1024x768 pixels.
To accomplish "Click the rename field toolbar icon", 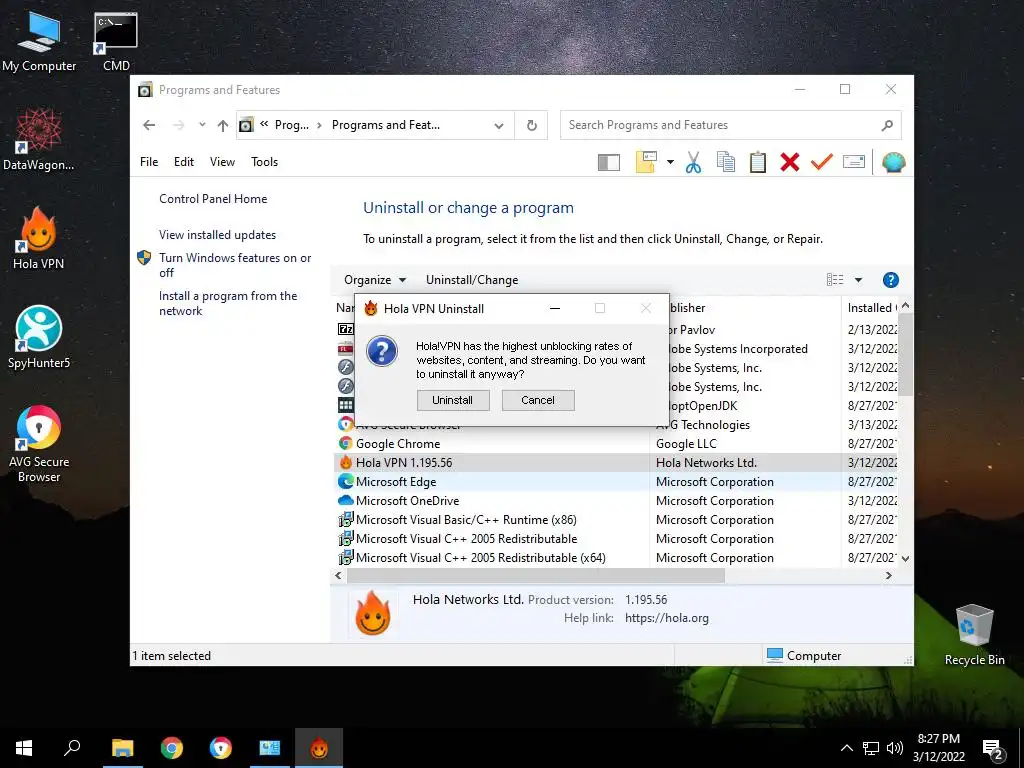I will [x=854, y=161].
